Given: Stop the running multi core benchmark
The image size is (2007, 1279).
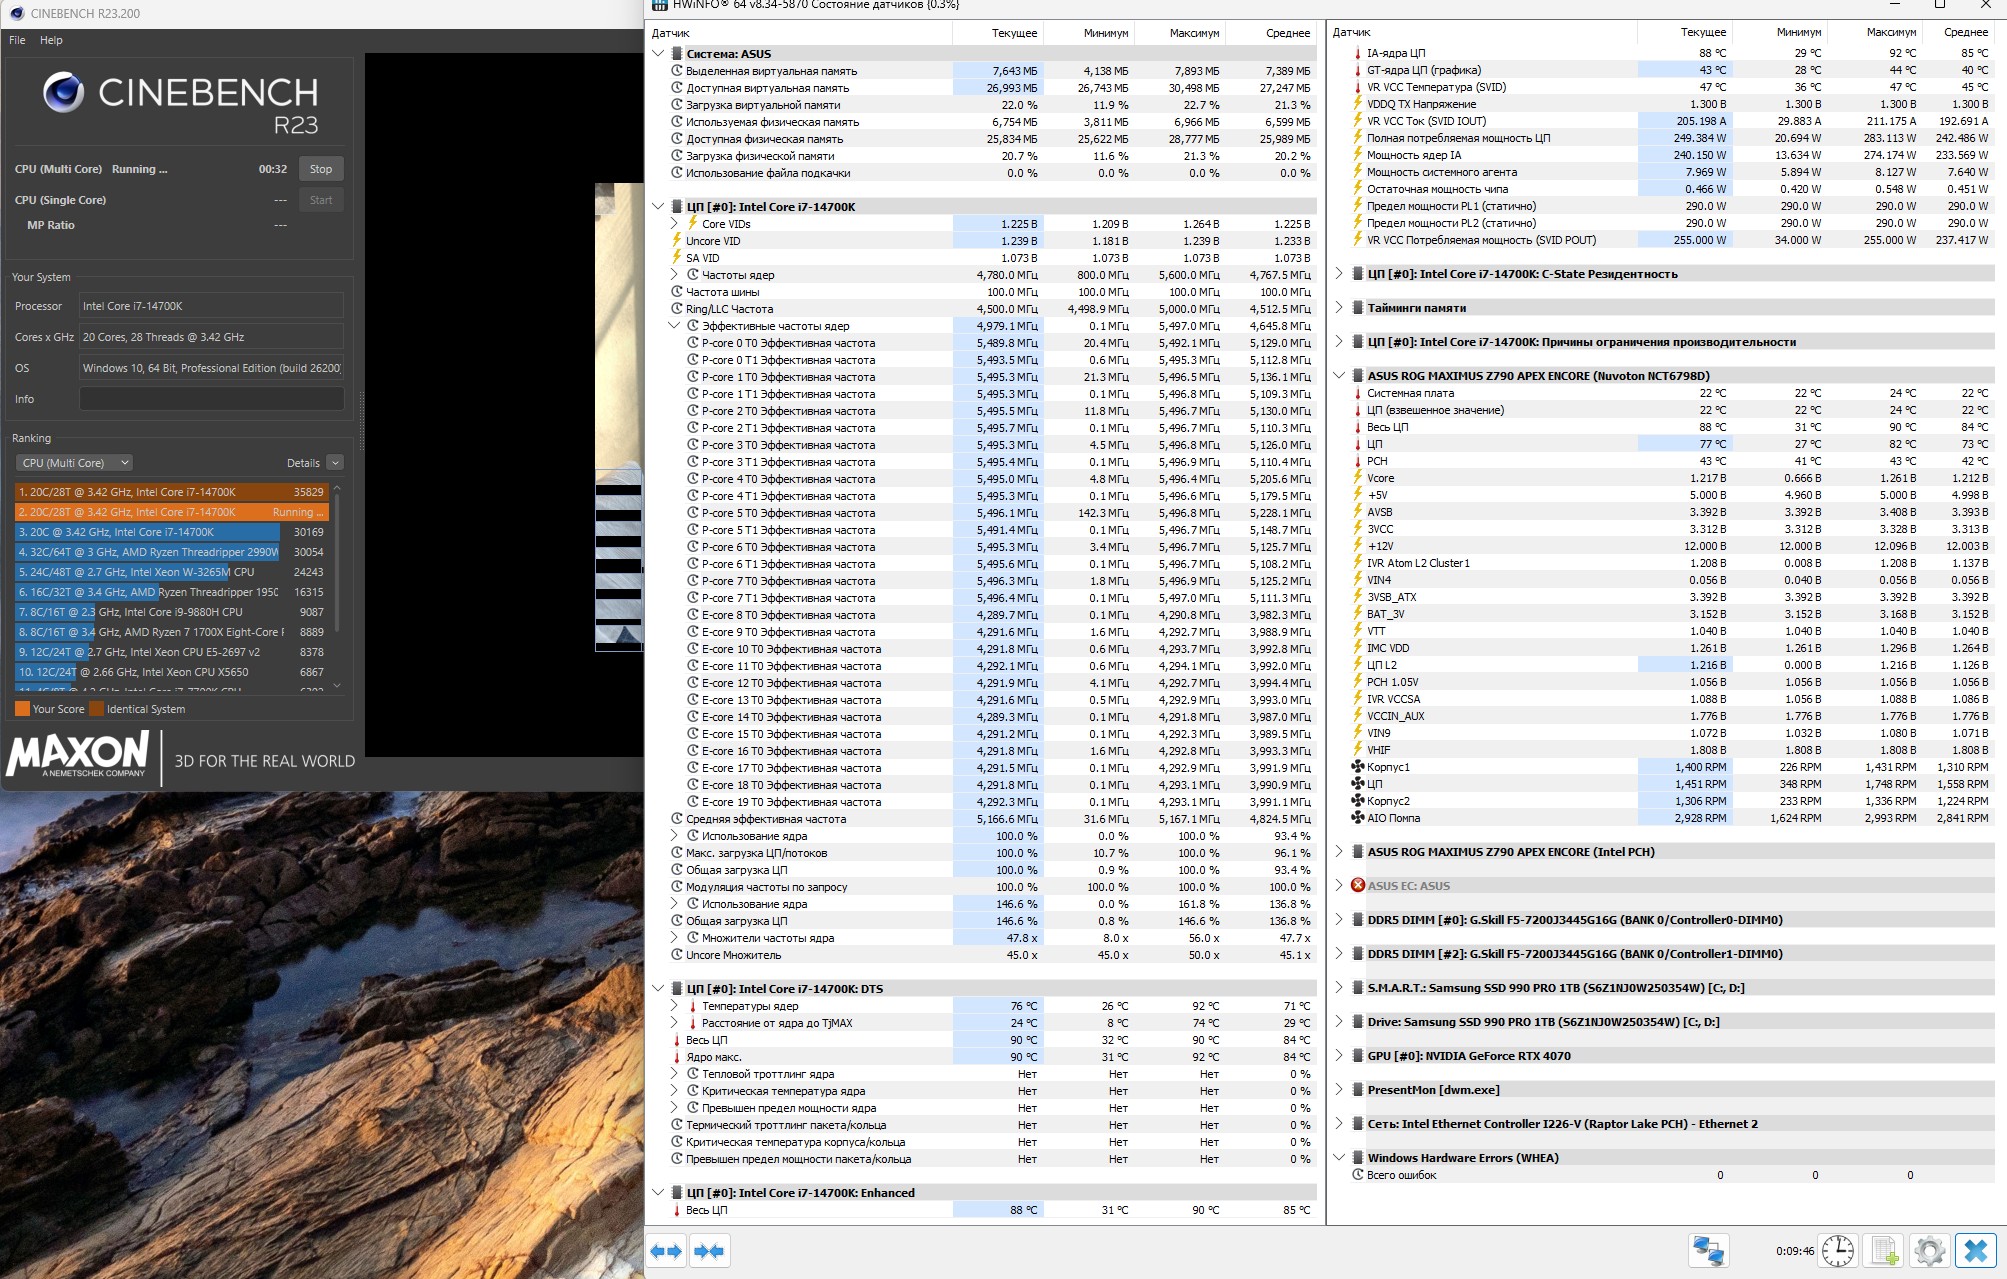Looking at the screenshot, I should [320, 169].
